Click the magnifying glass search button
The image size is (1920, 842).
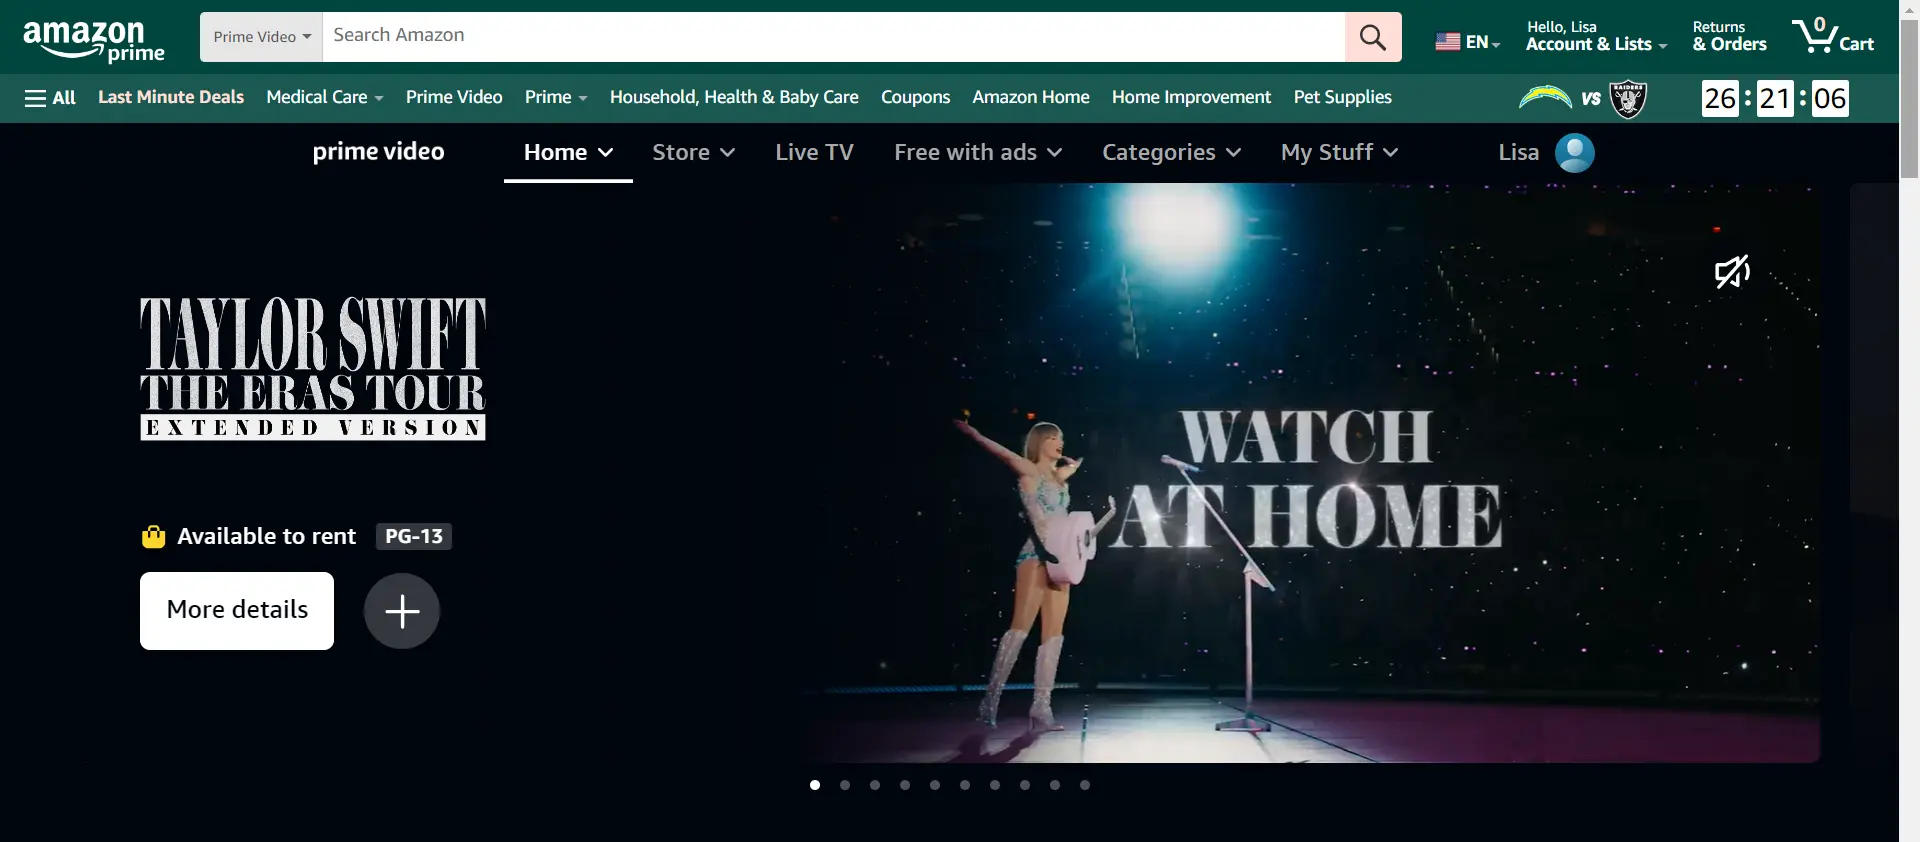point(1373,37)
